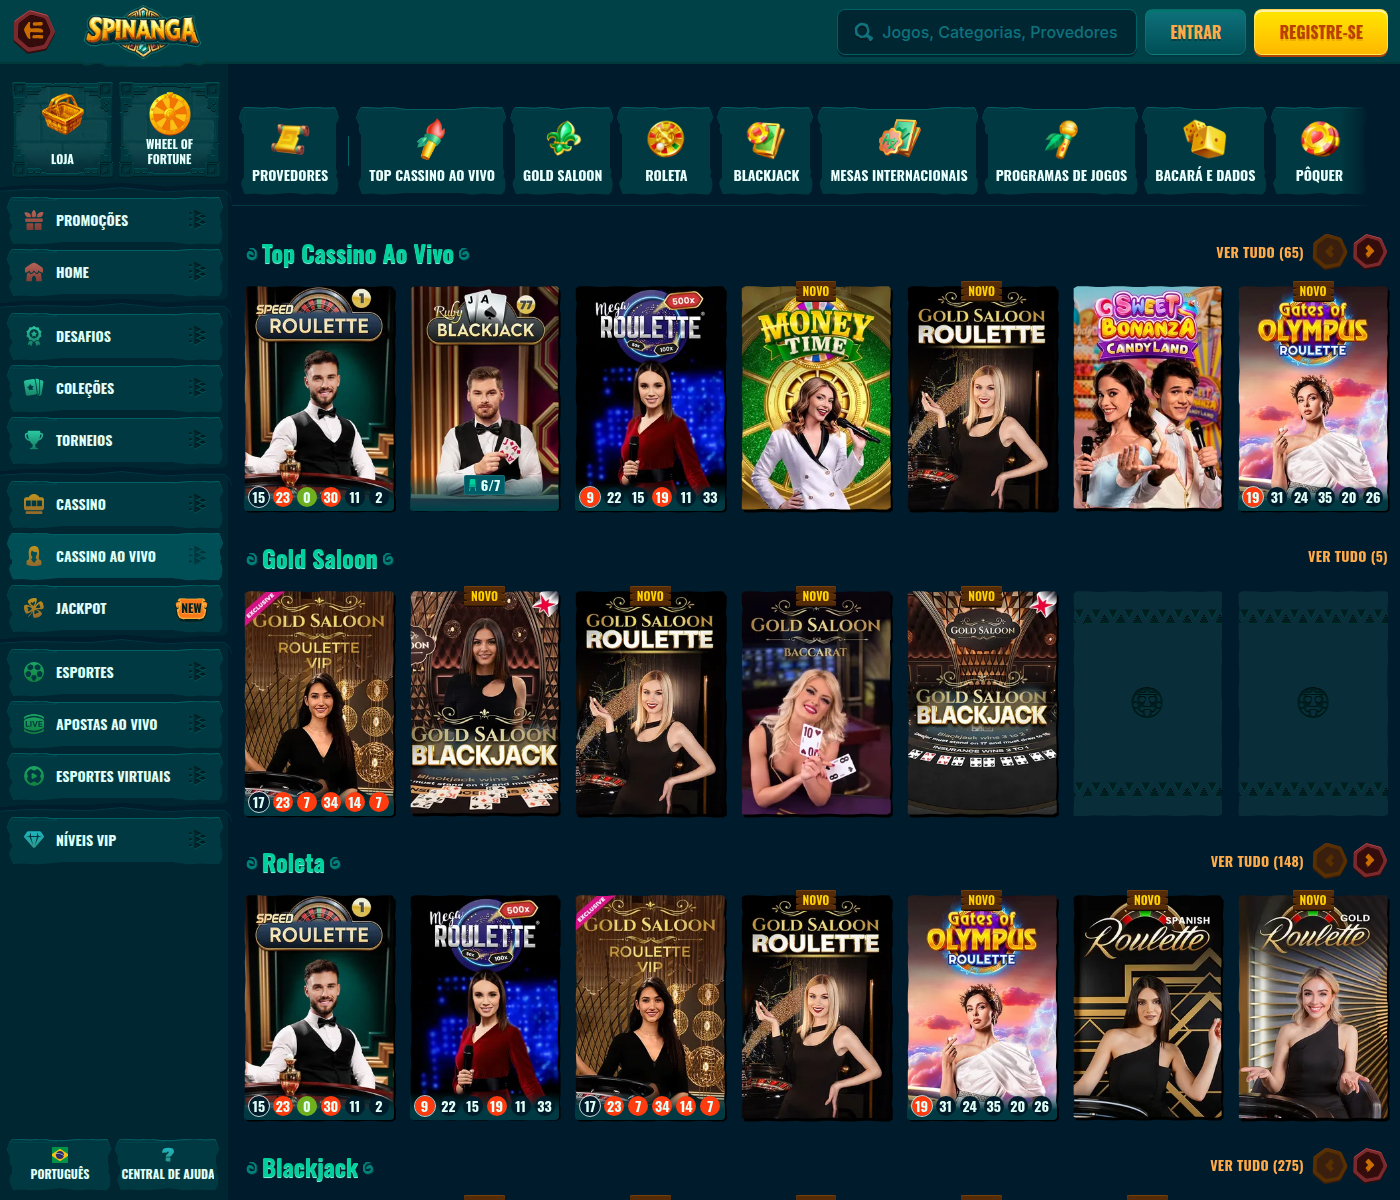Focus the Jogos, Categorias, Provedores search field
The image size is (1400, 1200).
(987, 32)
